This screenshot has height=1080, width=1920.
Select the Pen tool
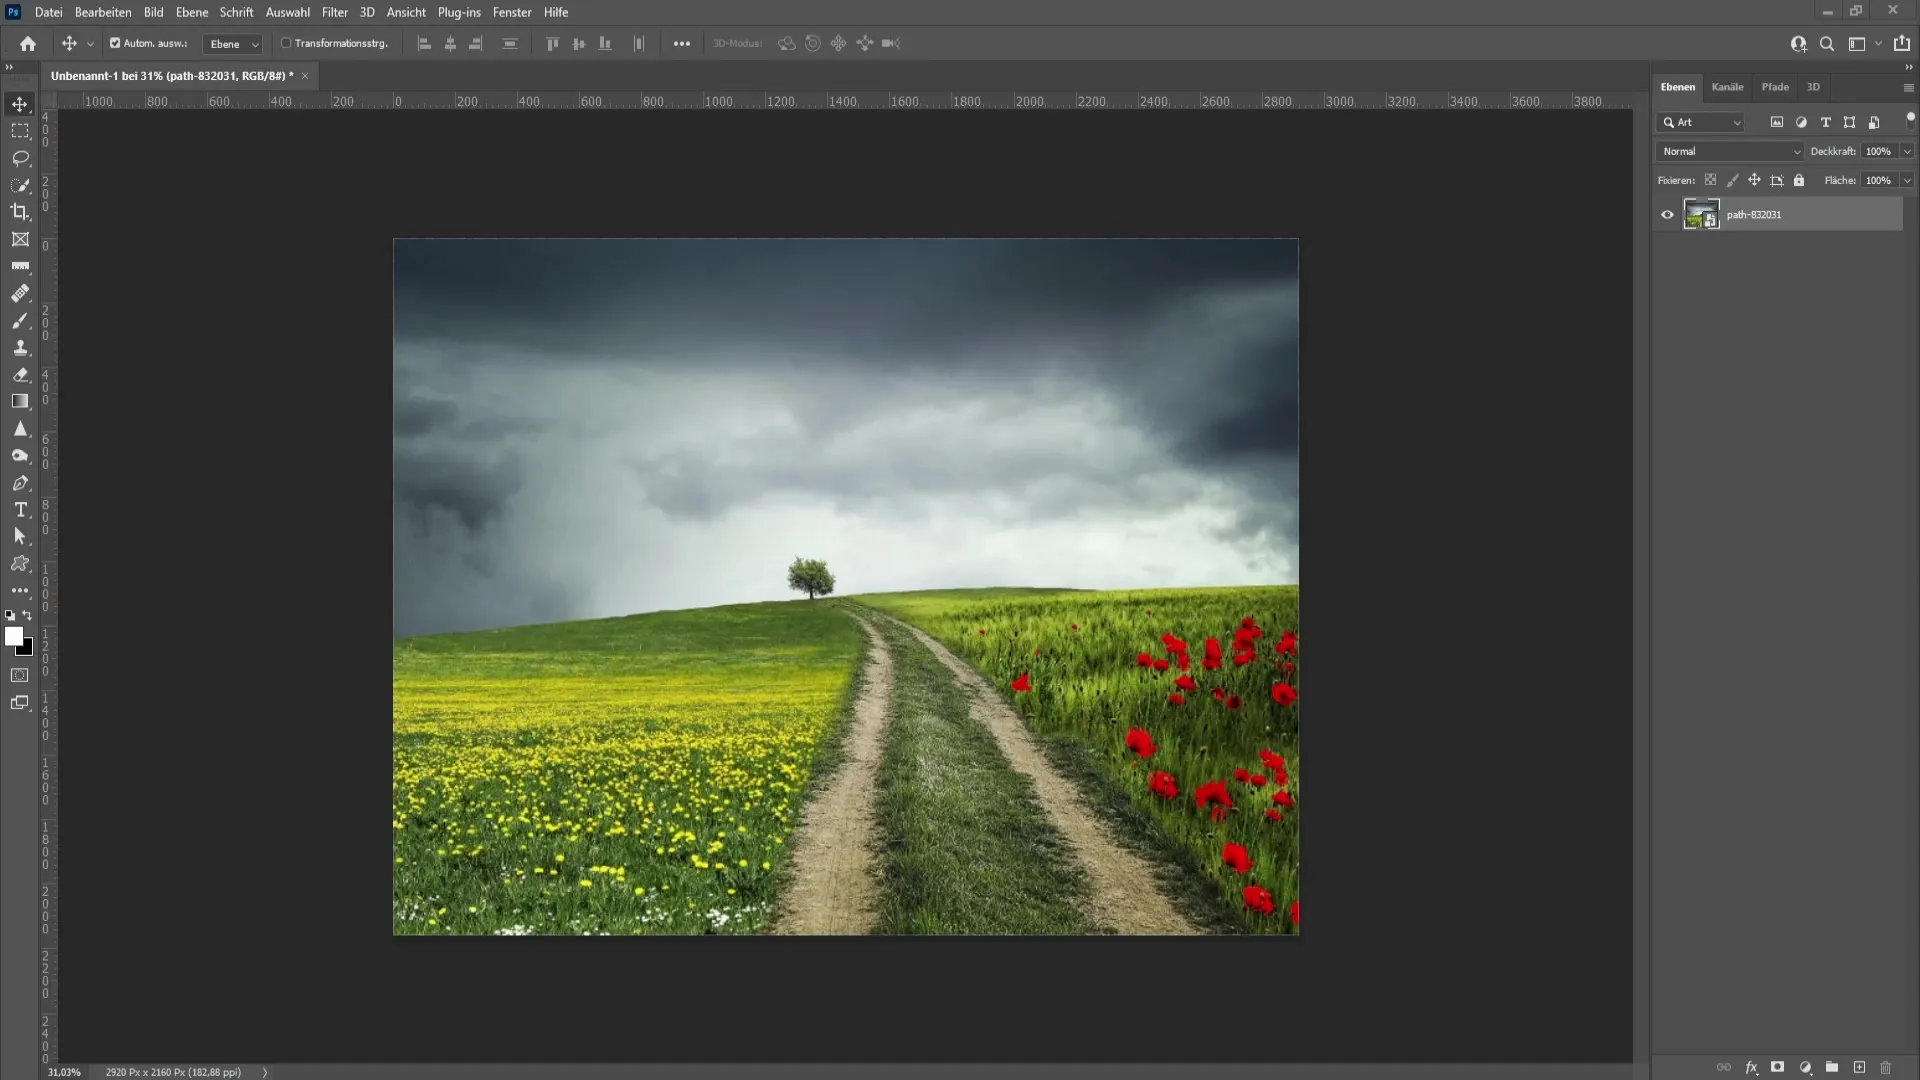click(20, 483)
